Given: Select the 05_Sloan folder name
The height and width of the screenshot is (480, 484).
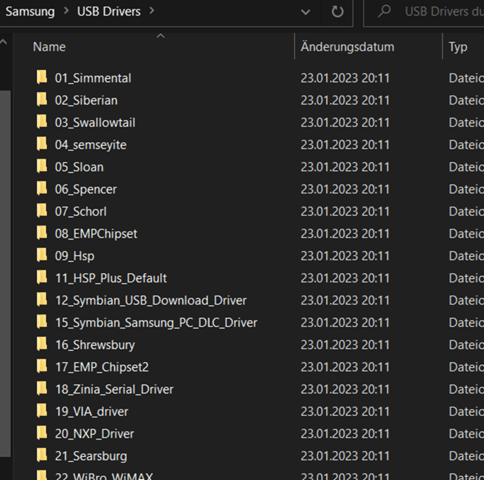Looking at the screenshot, I should 79,167.
